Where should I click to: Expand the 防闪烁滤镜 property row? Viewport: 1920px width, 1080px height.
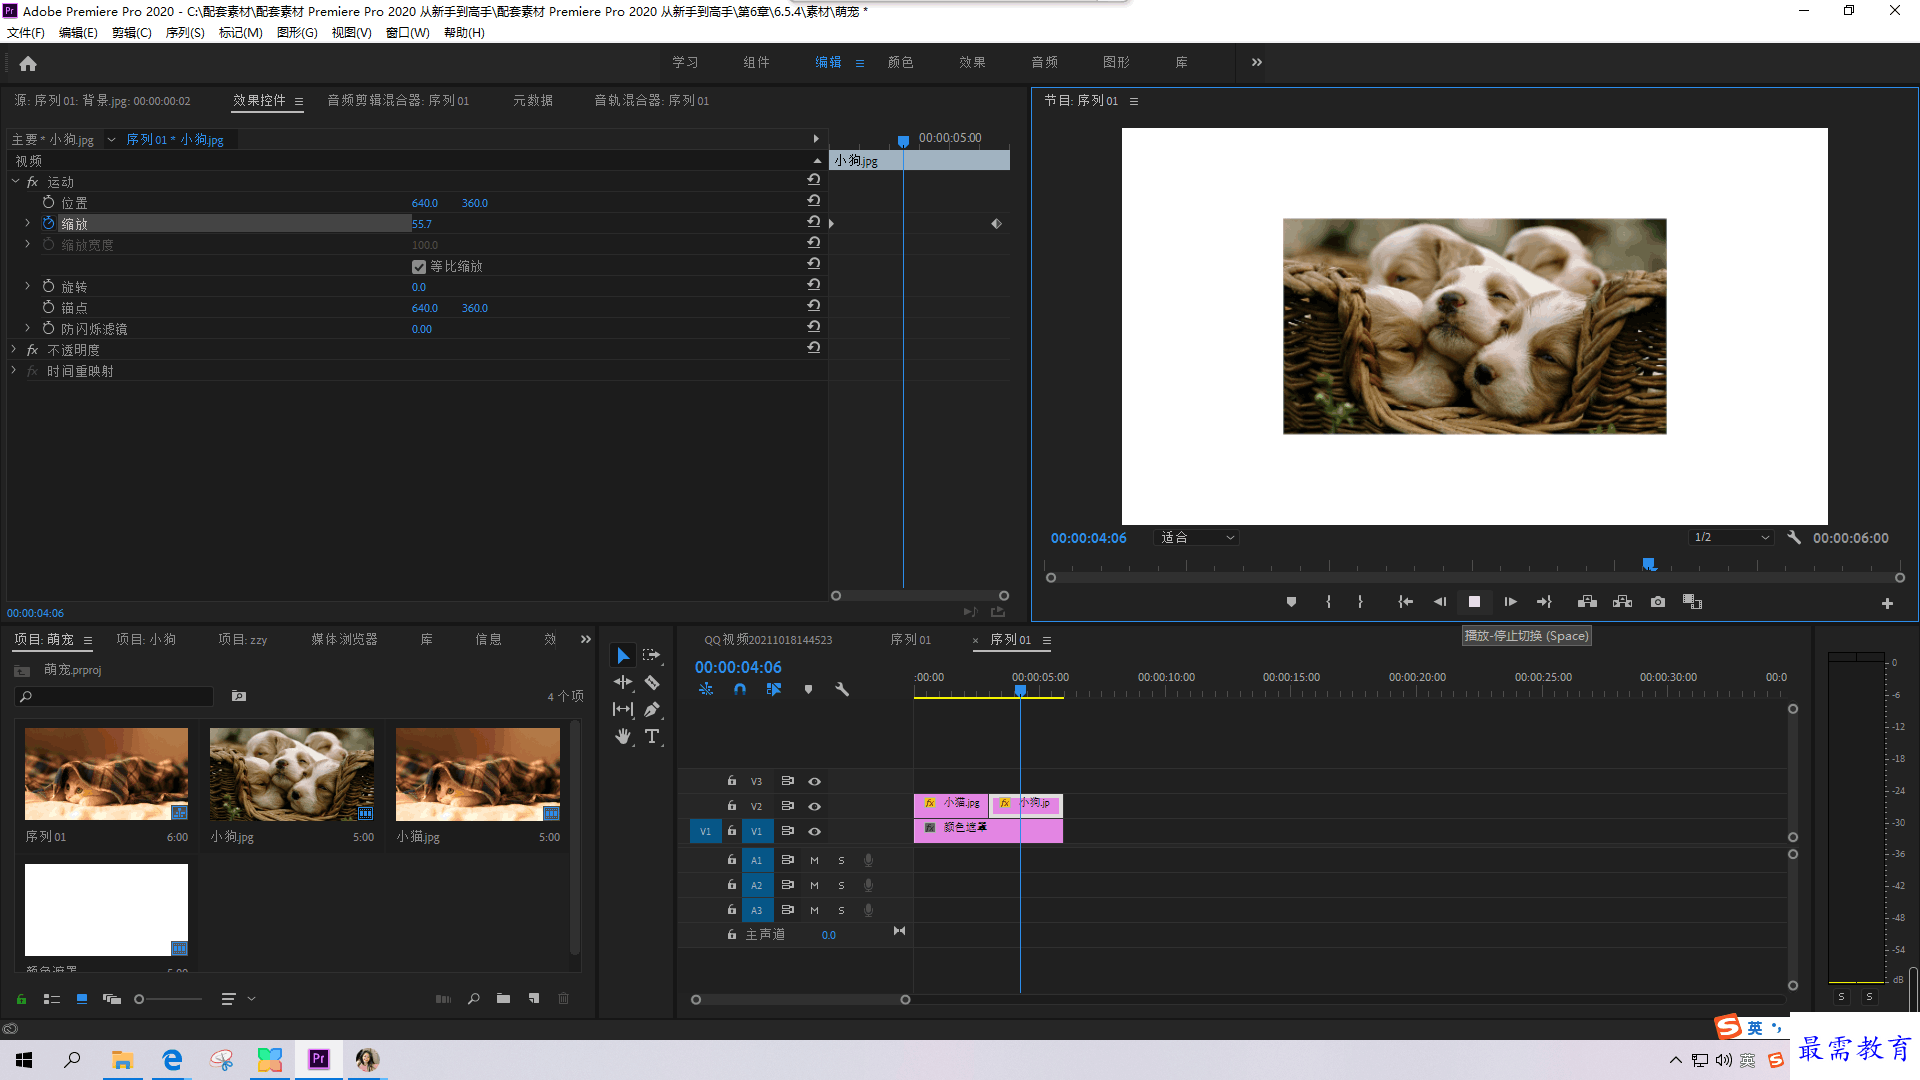(x=28, y=328)
